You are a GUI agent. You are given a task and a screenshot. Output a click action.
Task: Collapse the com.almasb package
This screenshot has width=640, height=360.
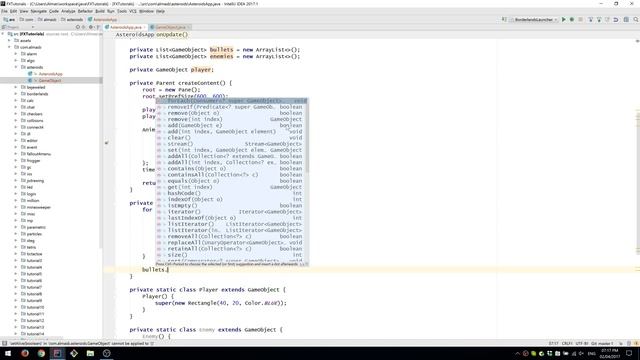[x=10, y=47]
